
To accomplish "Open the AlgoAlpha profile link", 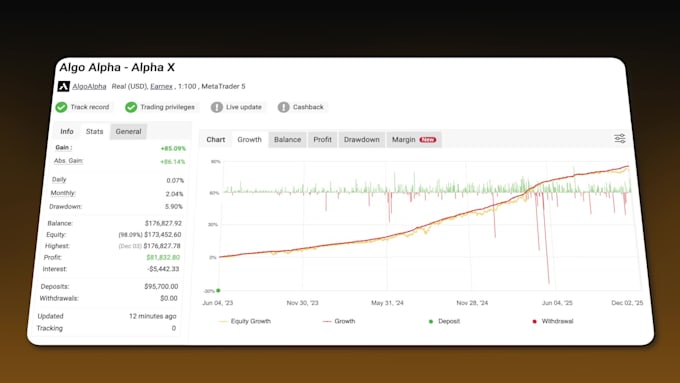I will (89, 86).
